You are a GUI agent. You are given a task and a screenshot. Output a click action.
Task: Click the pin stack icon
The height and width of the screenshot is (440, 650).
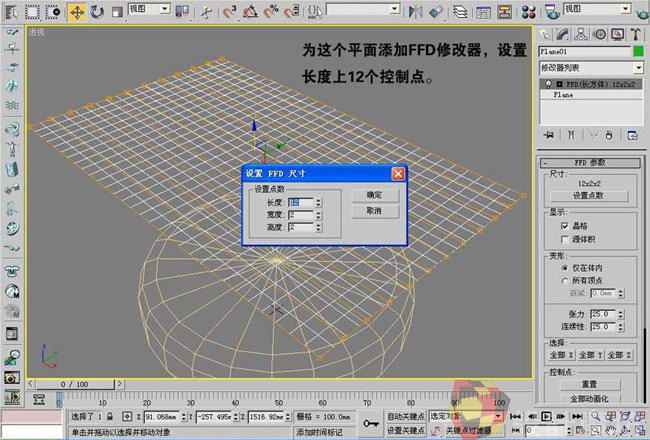[549, 135]
